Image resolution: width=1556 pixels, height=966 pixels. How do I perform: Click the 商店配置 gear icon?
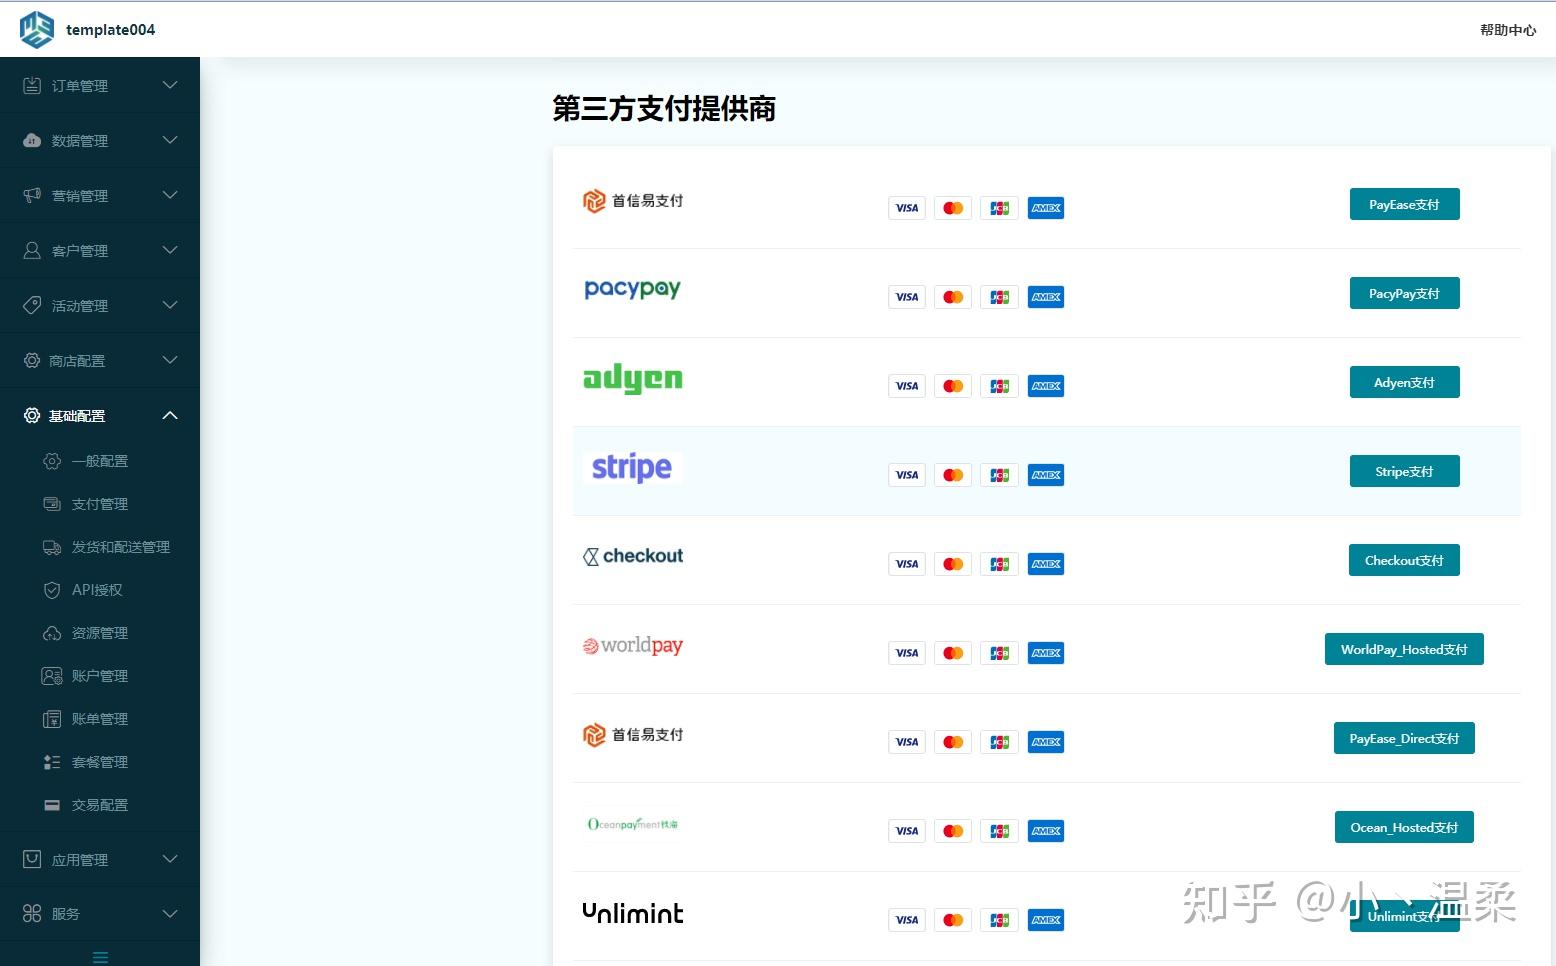pos(32,360)
